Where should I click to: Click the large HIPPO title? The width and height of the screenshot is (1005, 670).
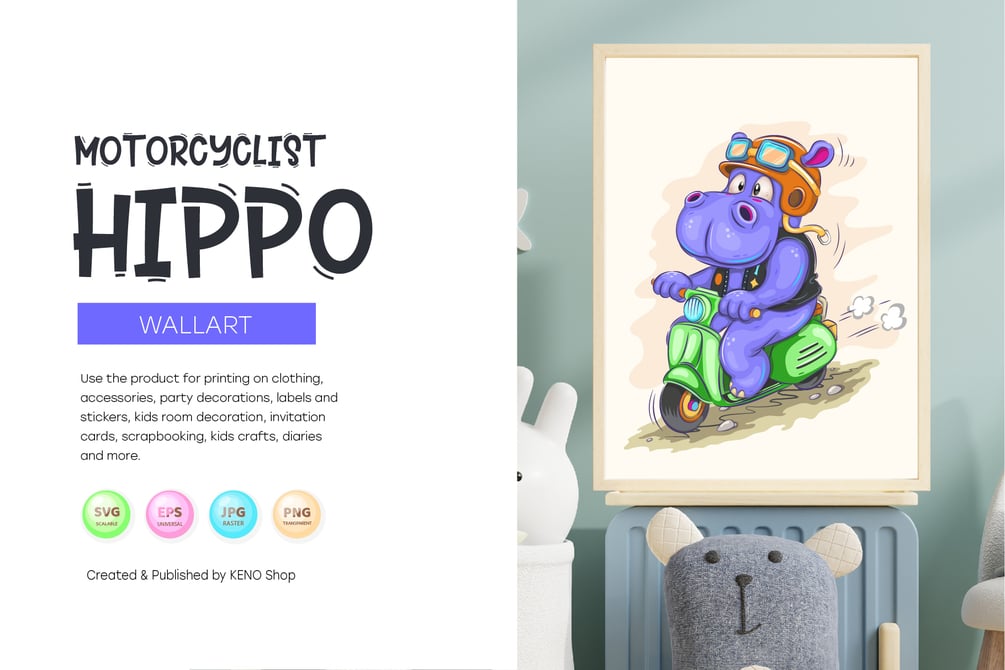click(222, 232)
